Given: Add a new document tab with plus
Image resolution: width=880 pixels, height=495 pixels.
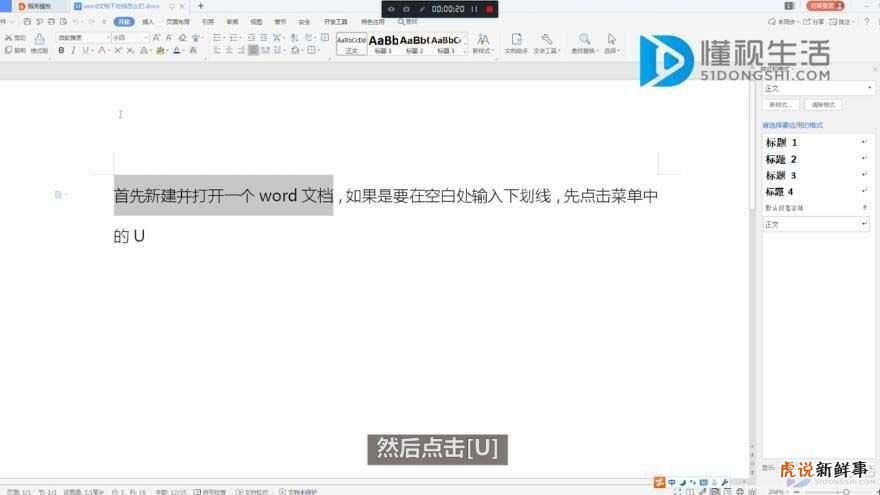Looking at the screenshot, I should (x=200, y=6).
